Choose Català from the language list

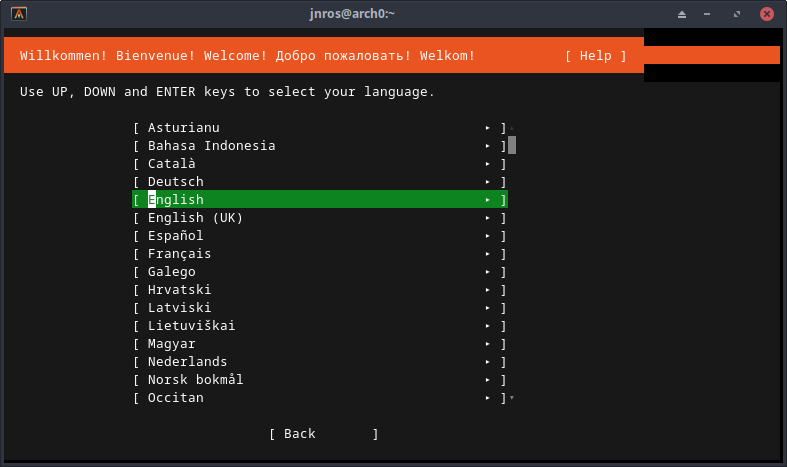tap(320, 164)
